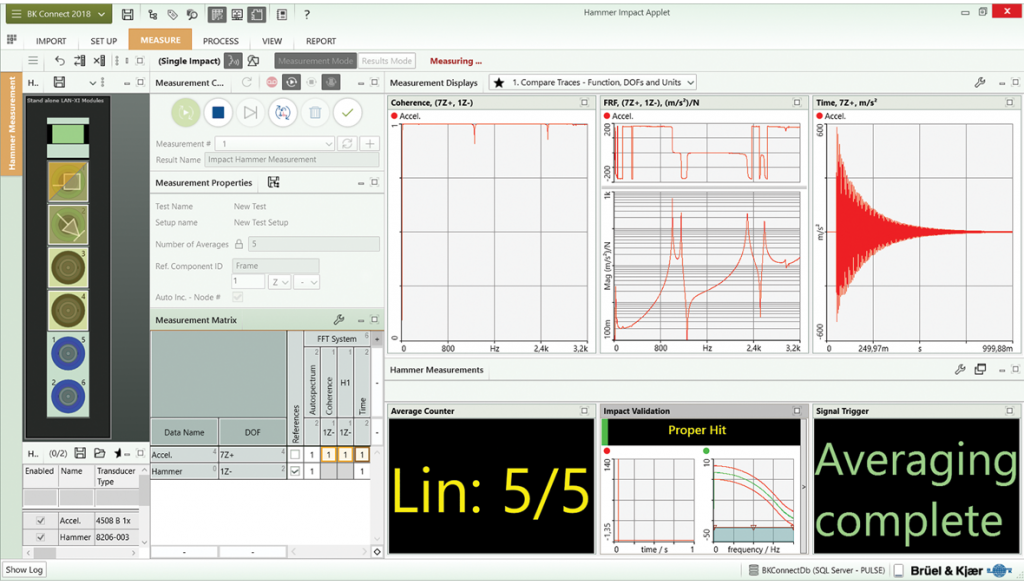The image size is (1024, 585).
Task: Select the trash icon to delete the measurement
Action: click(x=315, y=113)
